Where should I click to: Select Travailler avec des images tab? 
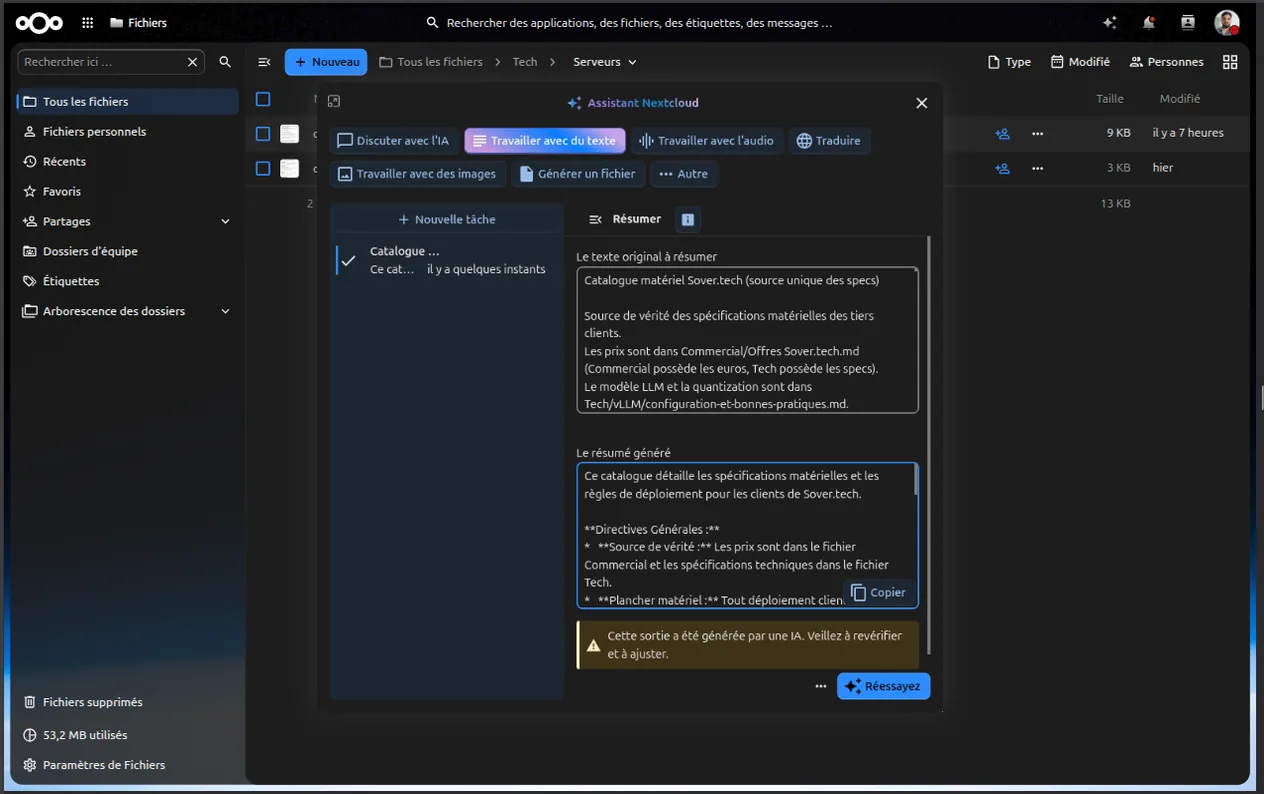click(x=417, y=174)
